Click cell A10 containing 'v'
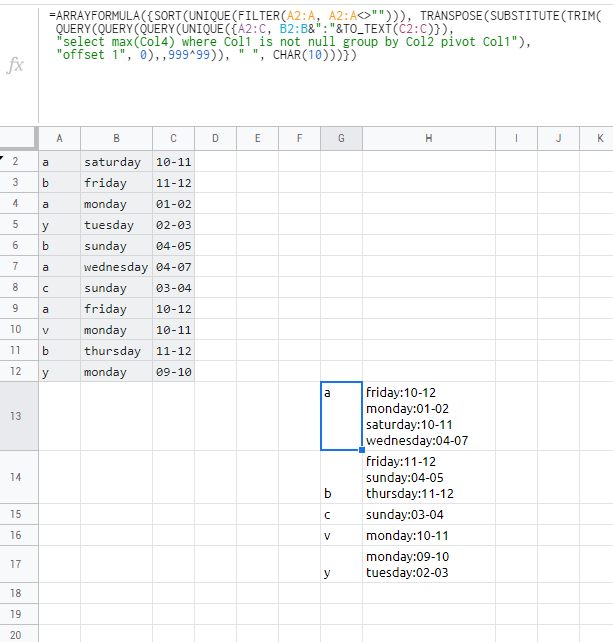The height and width of the screenshot is (642, 613). 60,330
